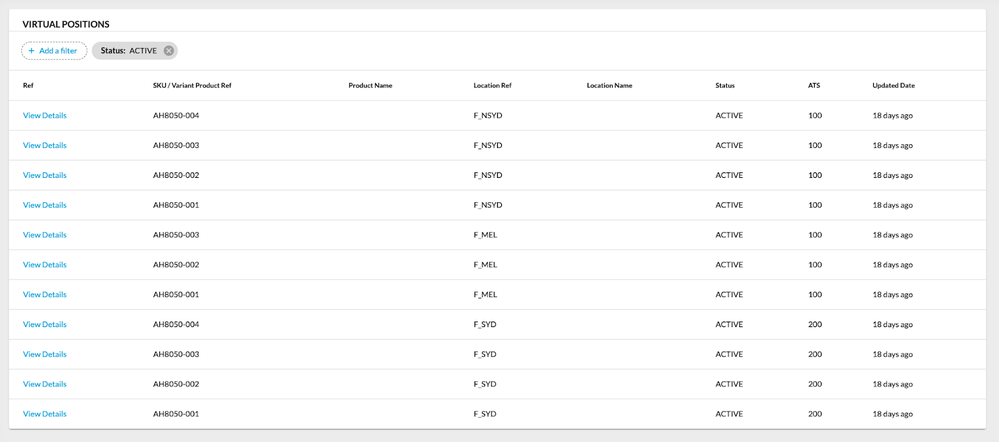Remove the Status ACTIVE filter chip
This screenshot has height=442, width=999.
(x=169, y=51)
